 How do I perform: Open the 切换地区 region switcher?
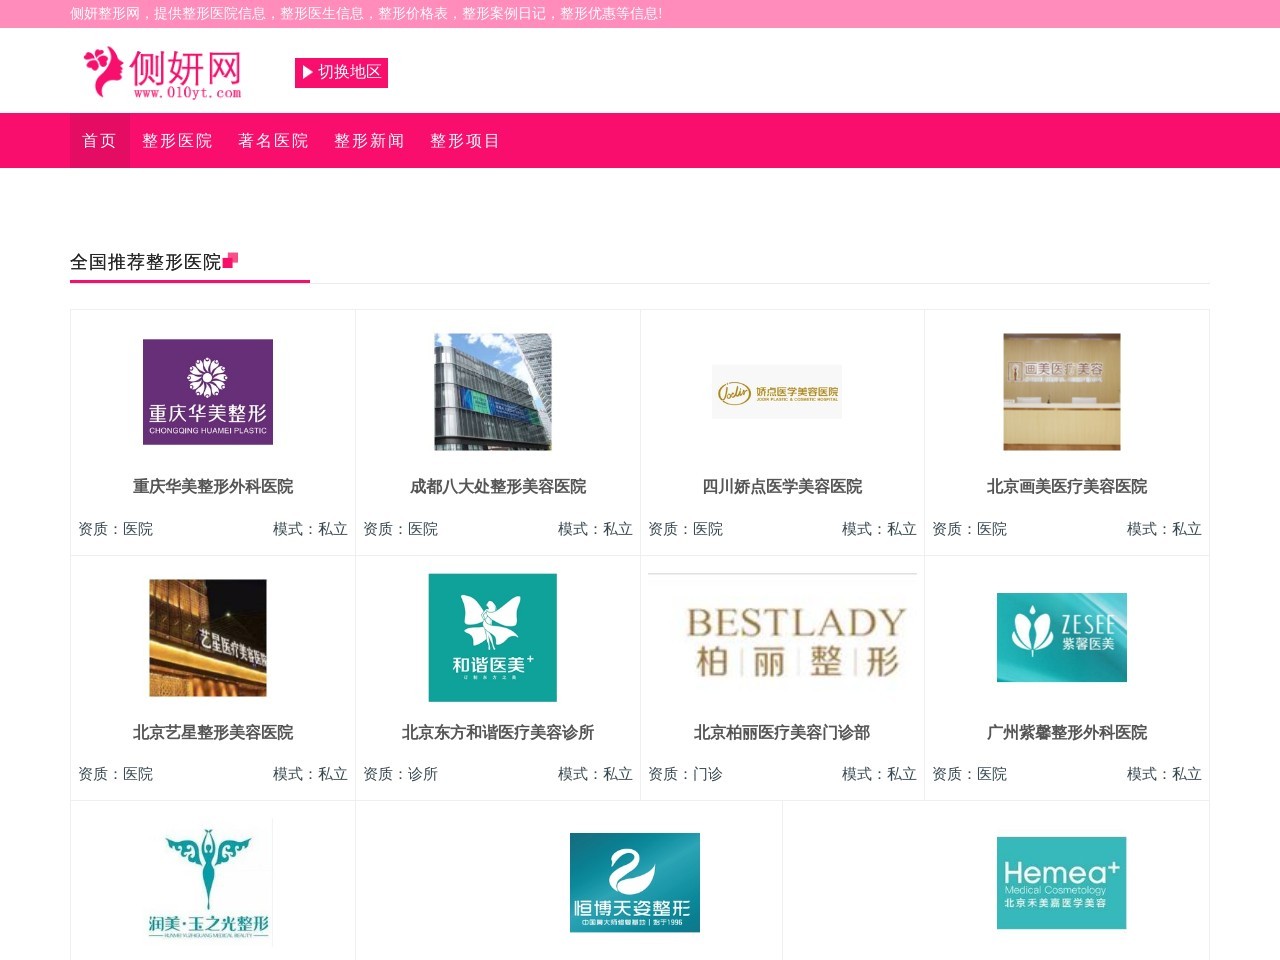click(341, 73)
